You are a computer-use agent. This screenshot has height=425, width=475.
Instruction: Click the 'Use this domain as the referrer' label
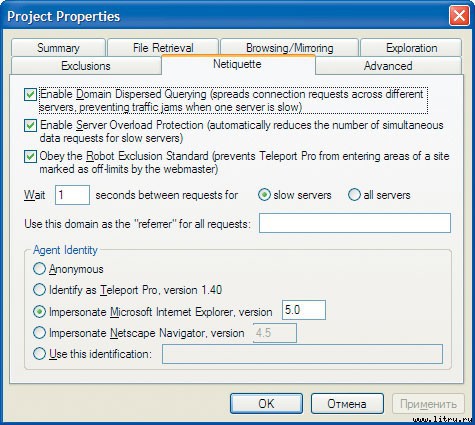point(137,224)
